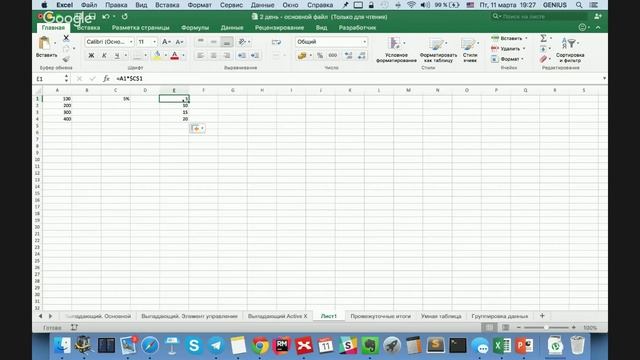The image size is (640, 360).
Task: Open font color dropdown arrow
Action: (x=183, y=56)
